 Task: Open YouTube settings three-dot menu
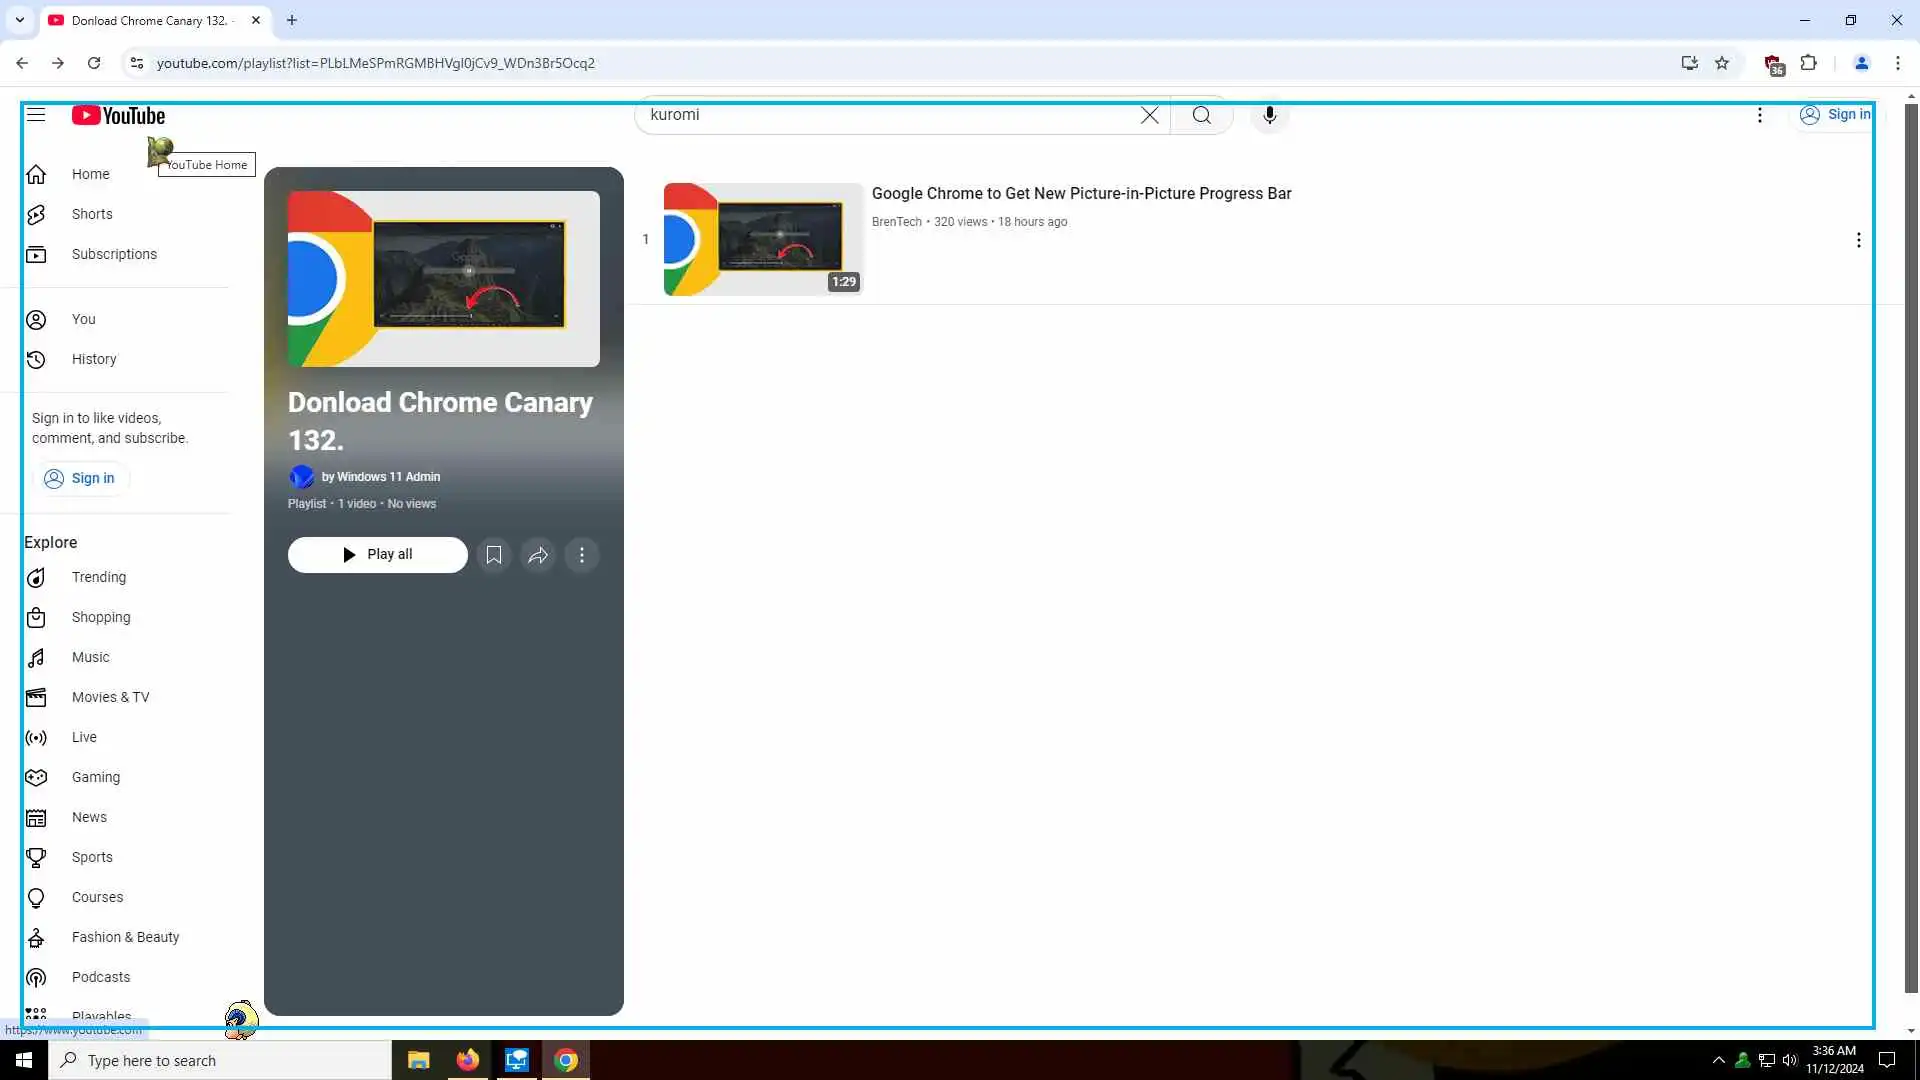click(1759, 115)
